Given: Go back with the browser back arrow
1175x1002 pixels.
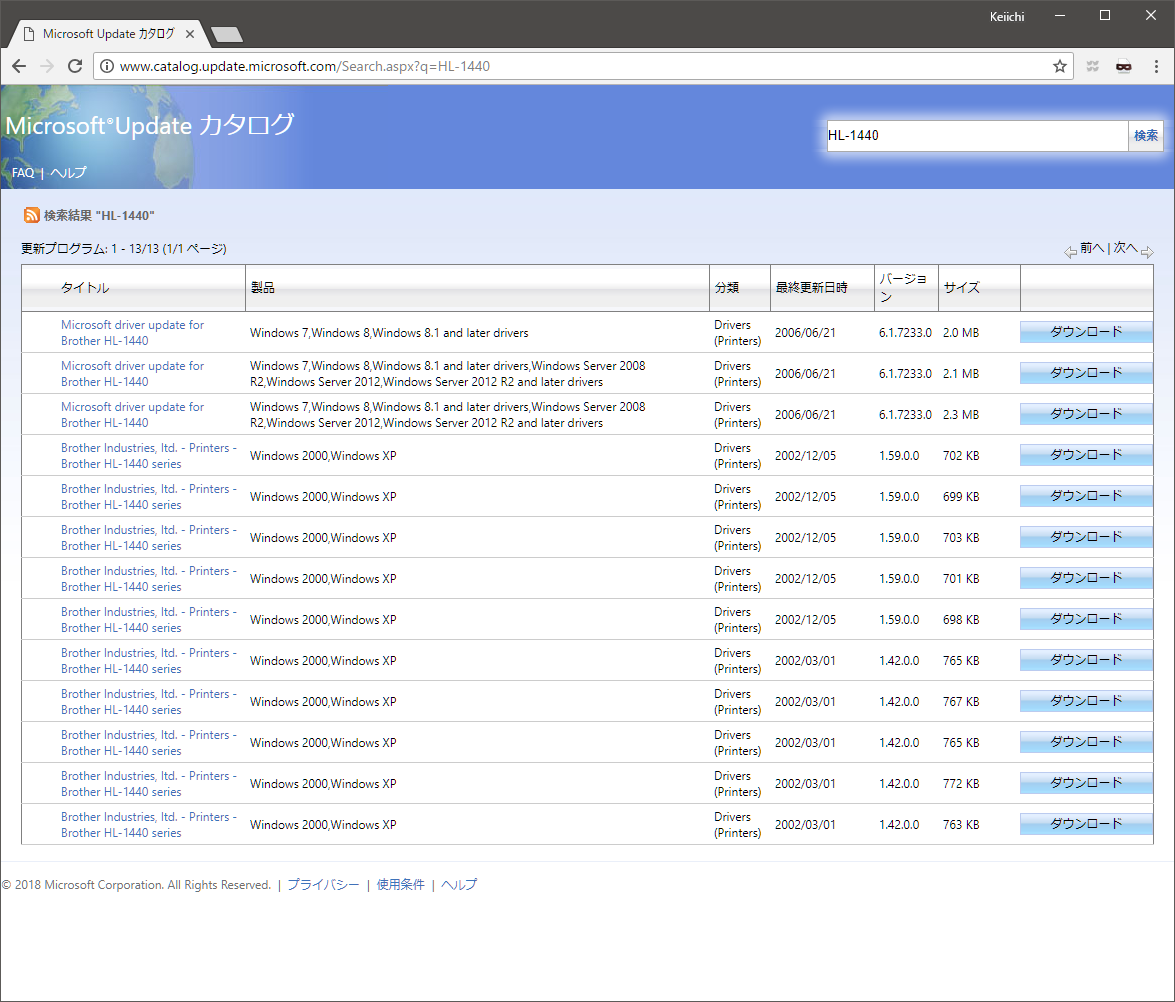Looking at the screenshot, I should pos(19,66).
